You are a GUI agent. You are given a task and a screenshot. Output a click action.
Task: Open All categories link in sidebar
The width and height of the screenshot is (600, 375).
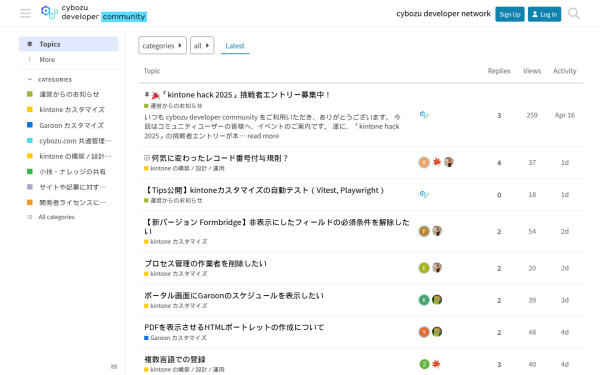pyautogui.click(x=56, y=217)
